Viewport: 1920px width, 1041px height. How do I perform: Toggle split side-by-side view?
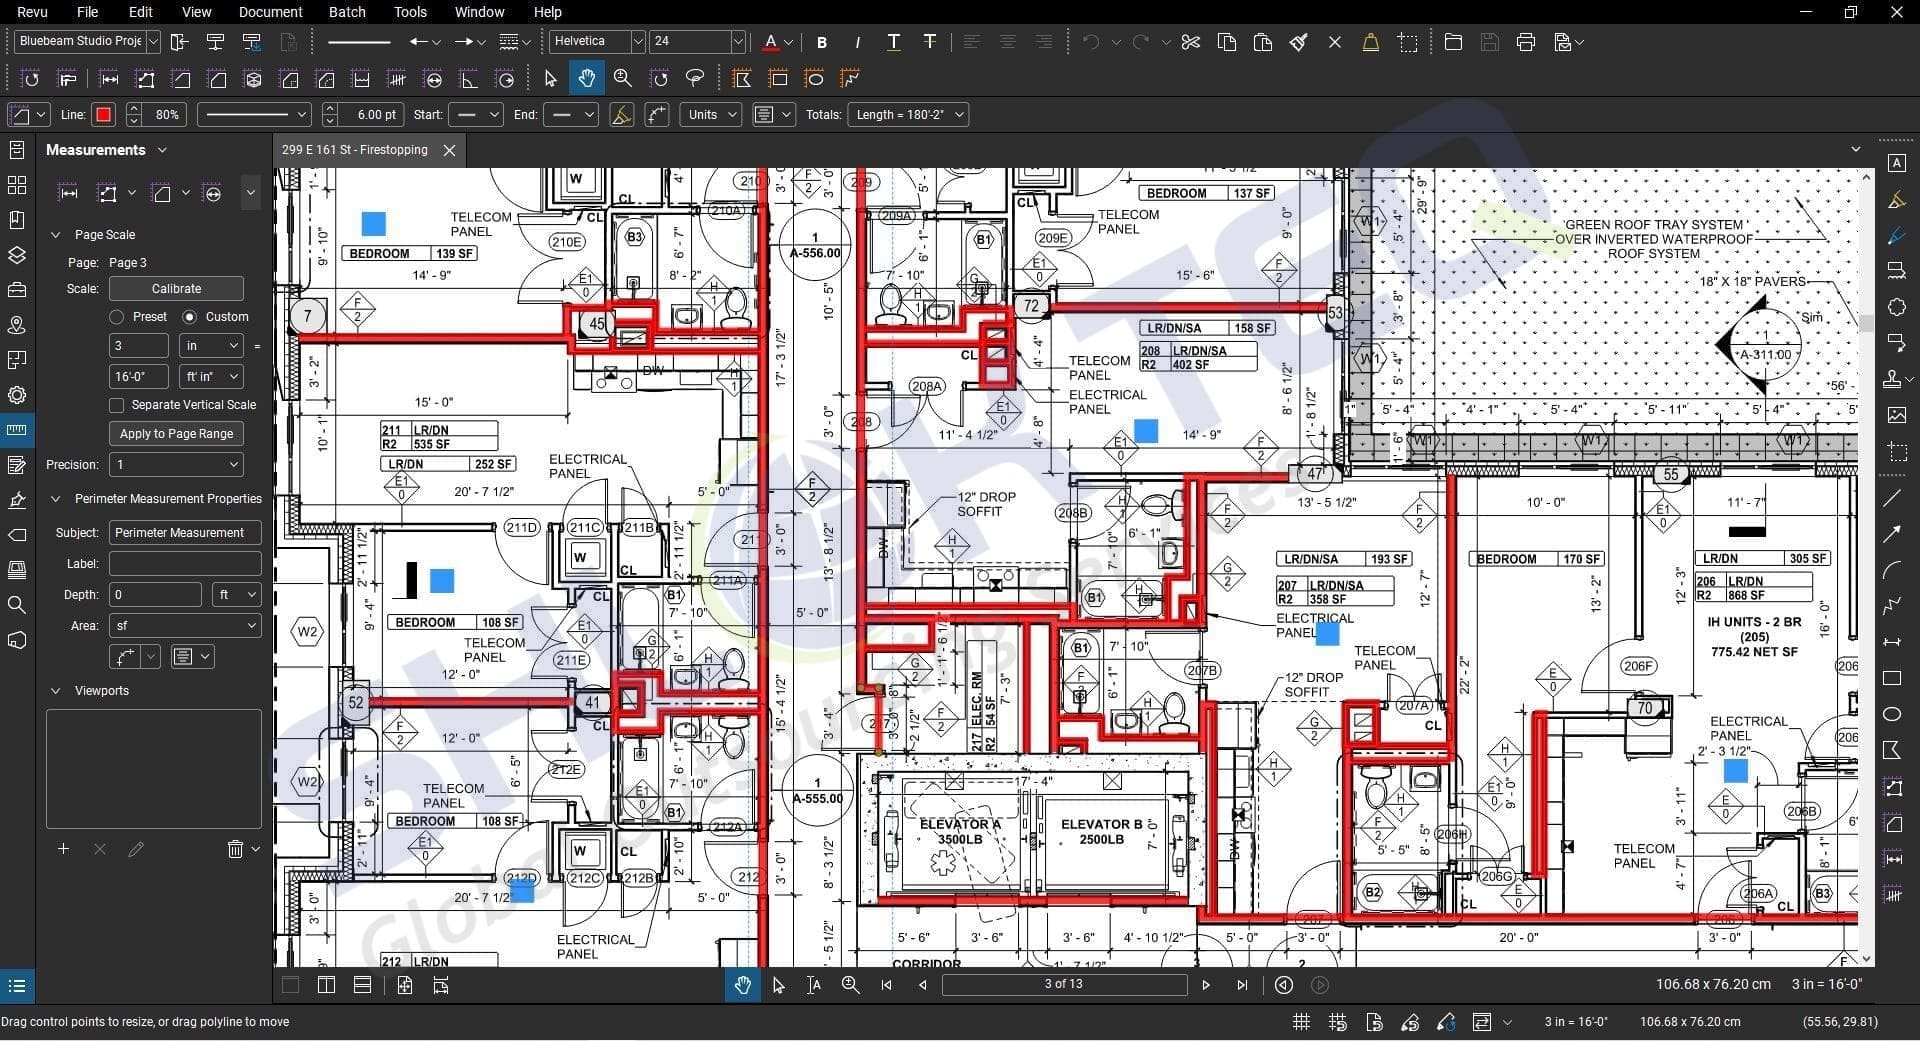pyautogui.click(x=326, y=985)
